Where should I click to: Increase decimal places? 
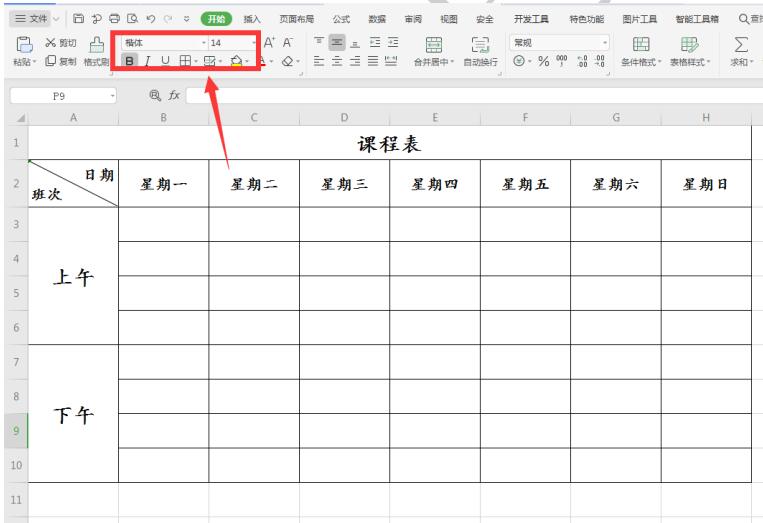point(582,61)
